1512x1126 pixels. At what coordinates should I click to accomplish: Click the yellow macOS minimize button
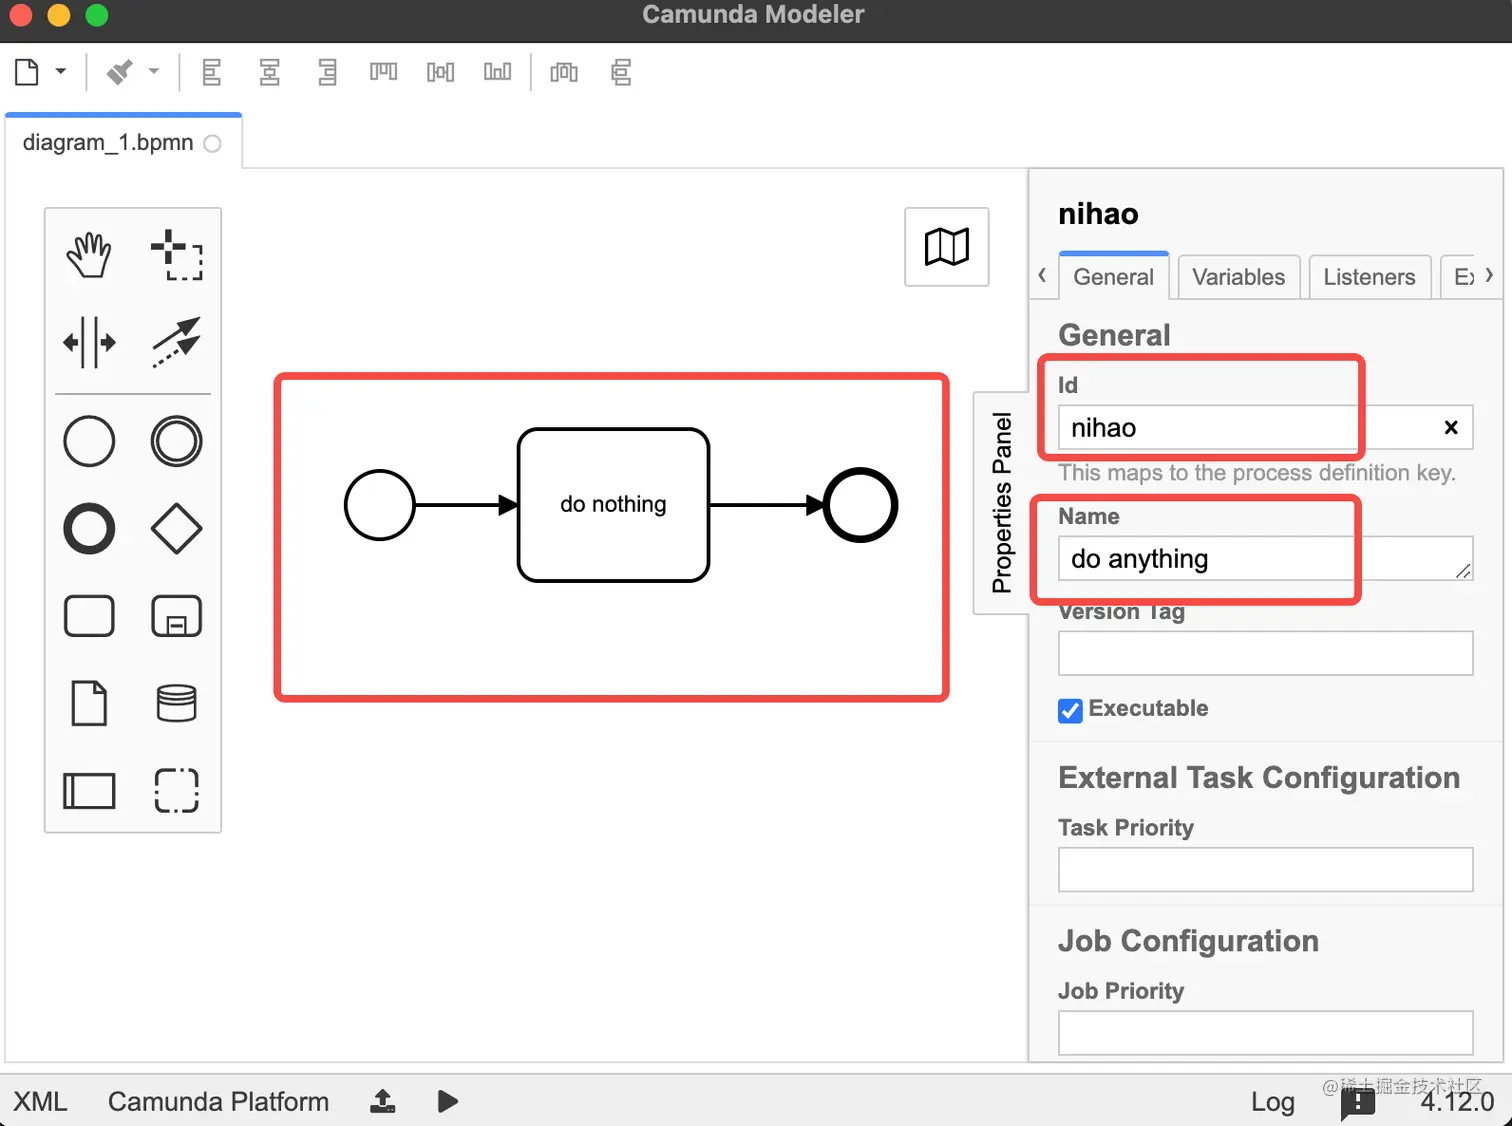59,15
